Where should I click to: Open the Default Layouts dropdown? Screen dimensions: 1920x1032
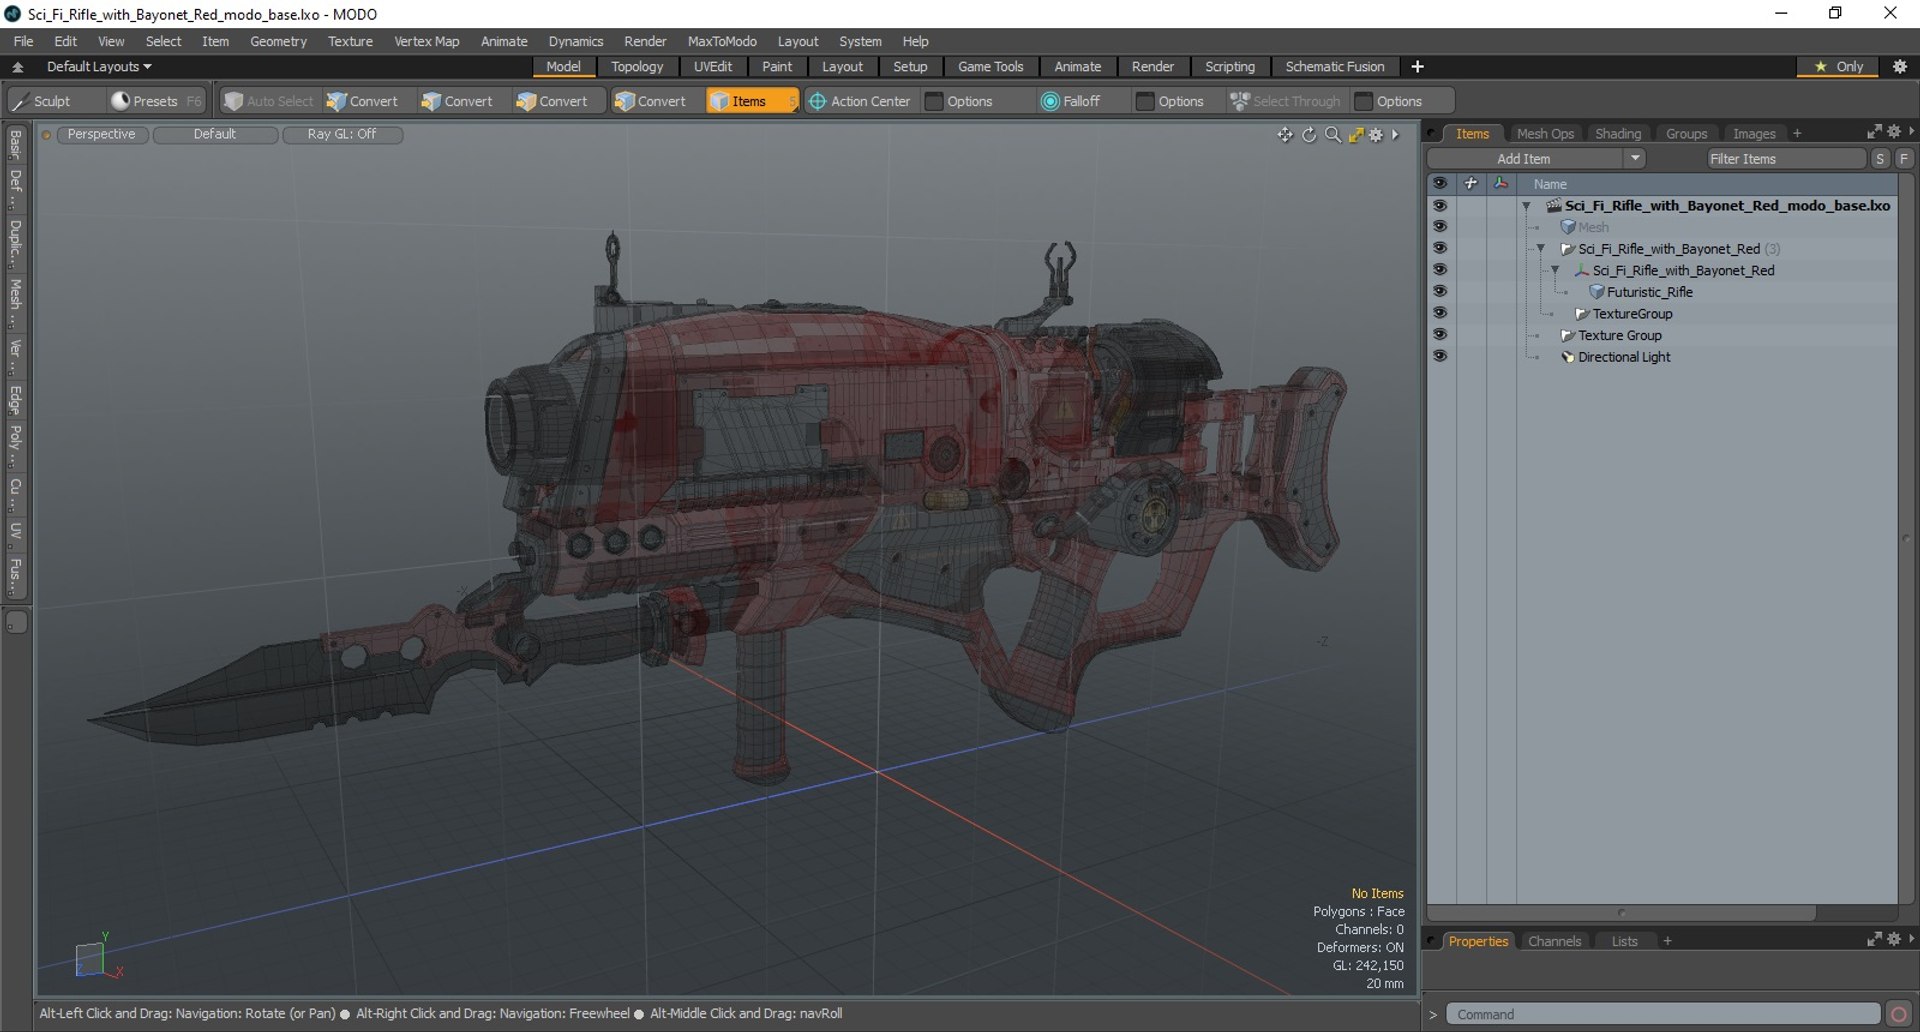pyautogui.click(x=99, y=67)
